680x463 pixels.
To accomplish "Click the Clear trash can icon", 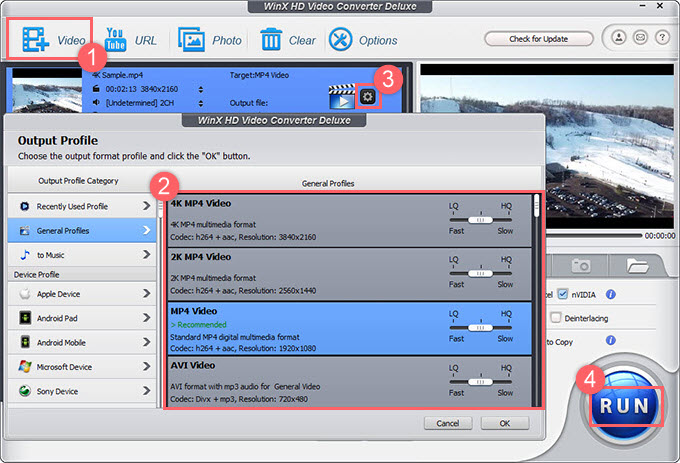I will click(x=271, y=39).
